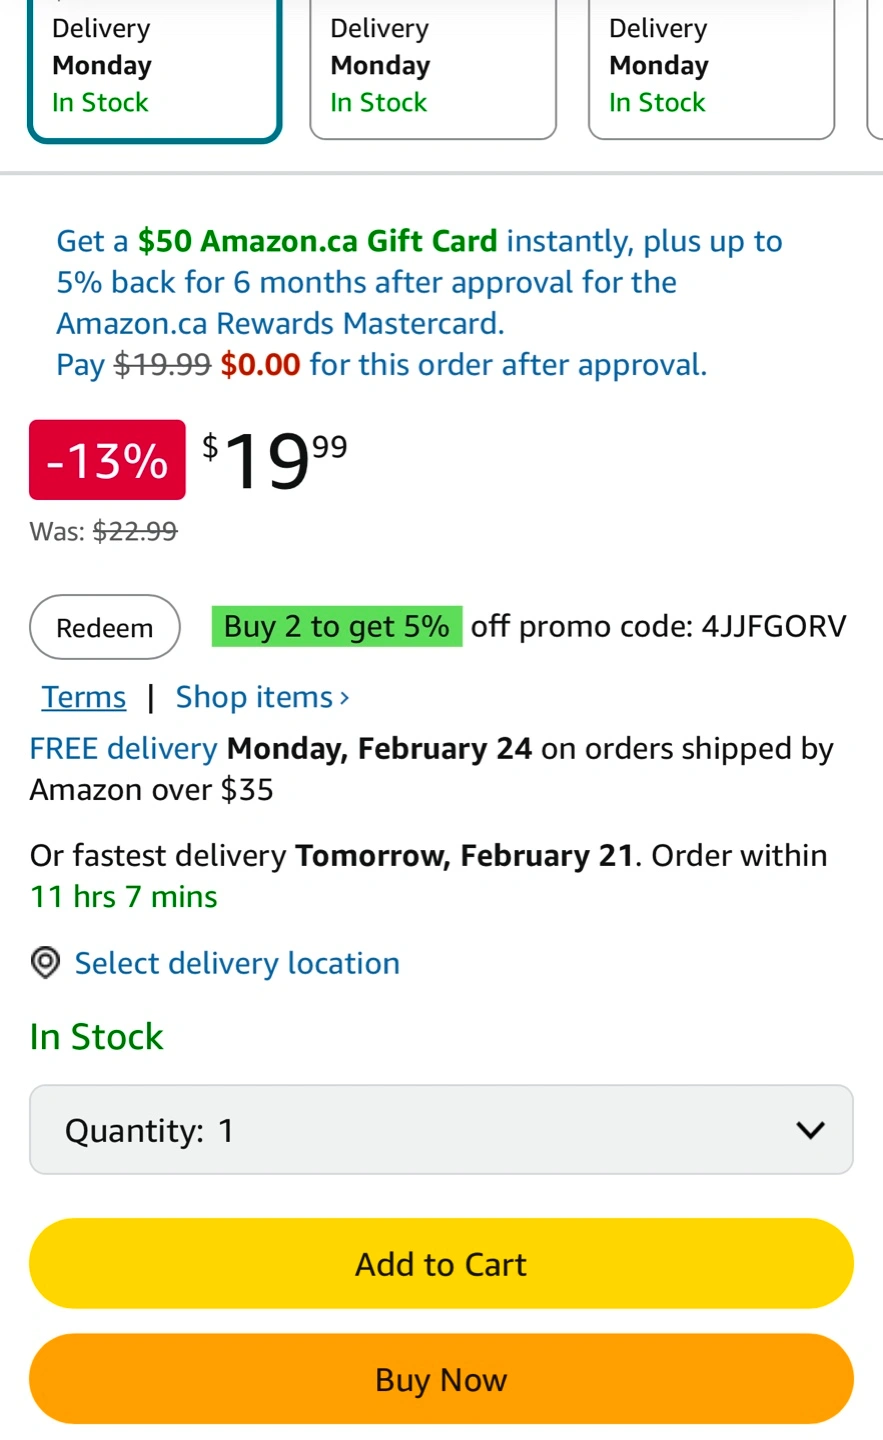
Task: Click the red -13% discount badge
Action: point(107,460)
